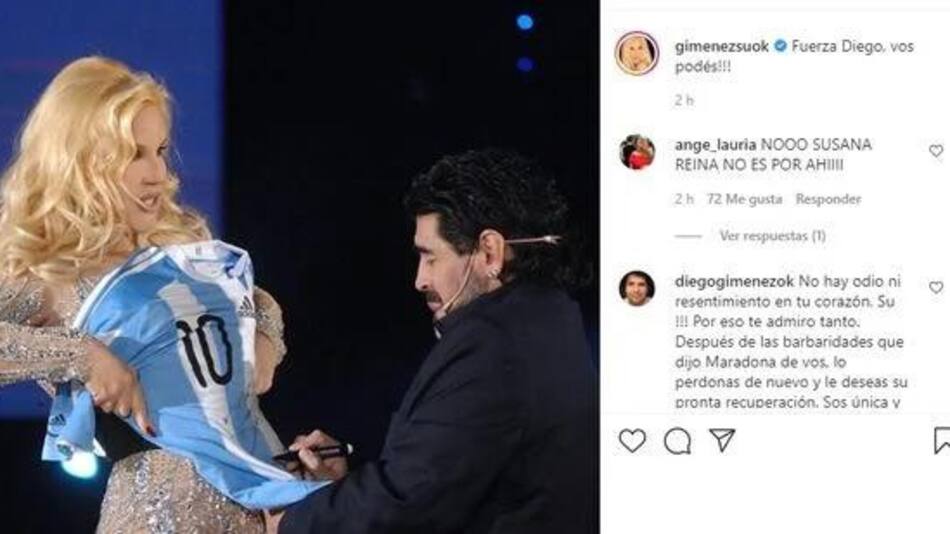Expand Ver respuestas (1) replies
This screenshot has height=534, width=950.
[x=772, y=236]
